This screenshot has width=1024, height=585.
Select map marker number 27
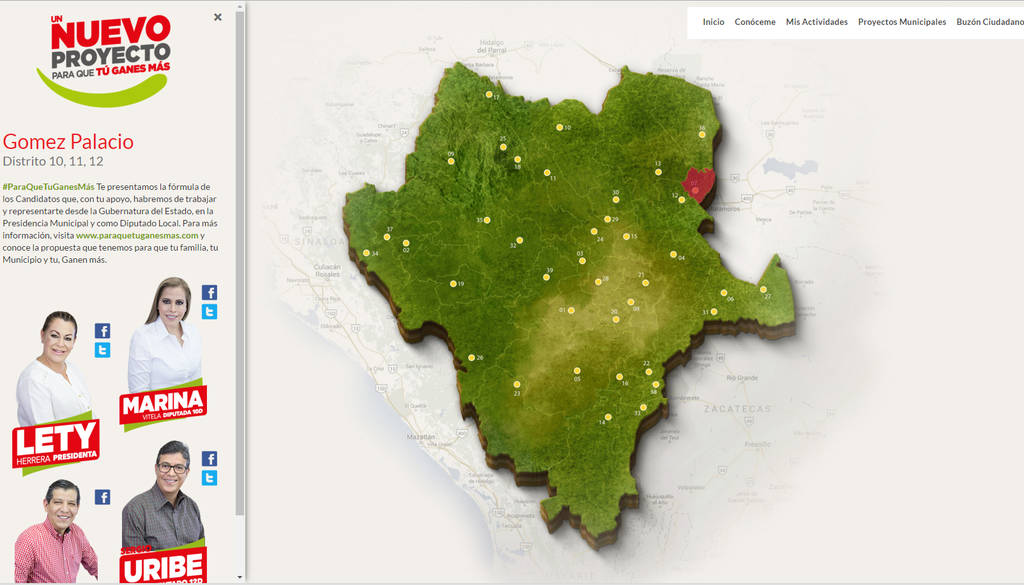click(x=763, y=289)
